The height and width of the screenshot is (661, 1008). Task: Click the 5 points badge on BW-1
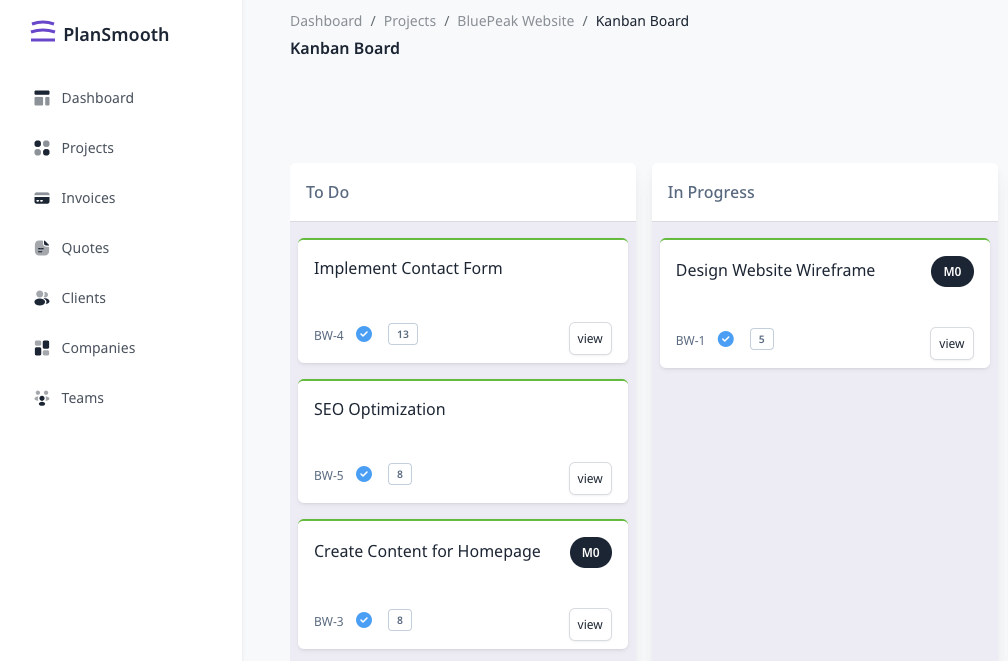click(x=762, y=339)
